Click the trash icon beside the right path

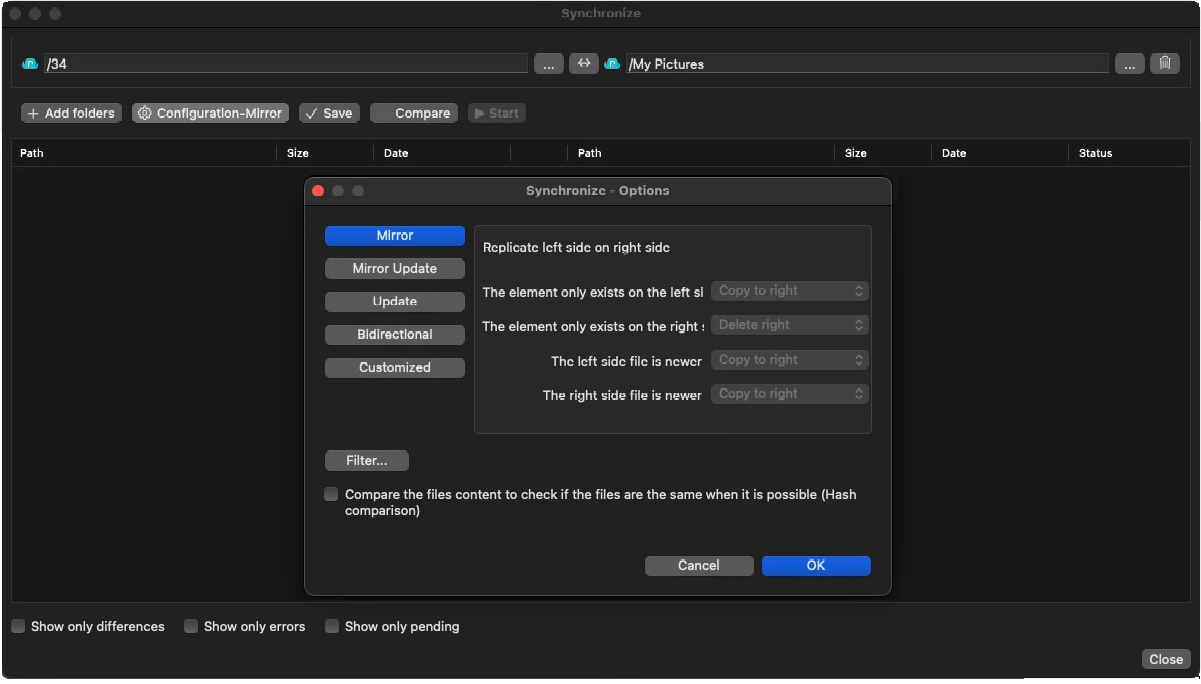(1165, 63)
